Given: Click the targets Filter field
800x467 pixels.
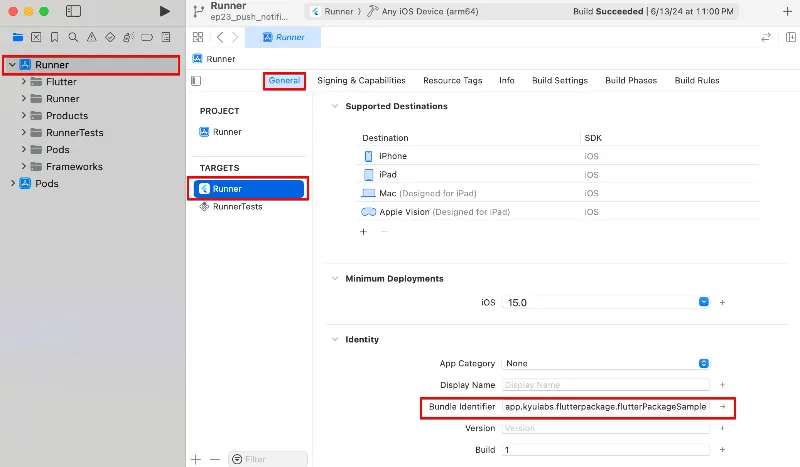Looking at the screenshot, I should (268, 459).
